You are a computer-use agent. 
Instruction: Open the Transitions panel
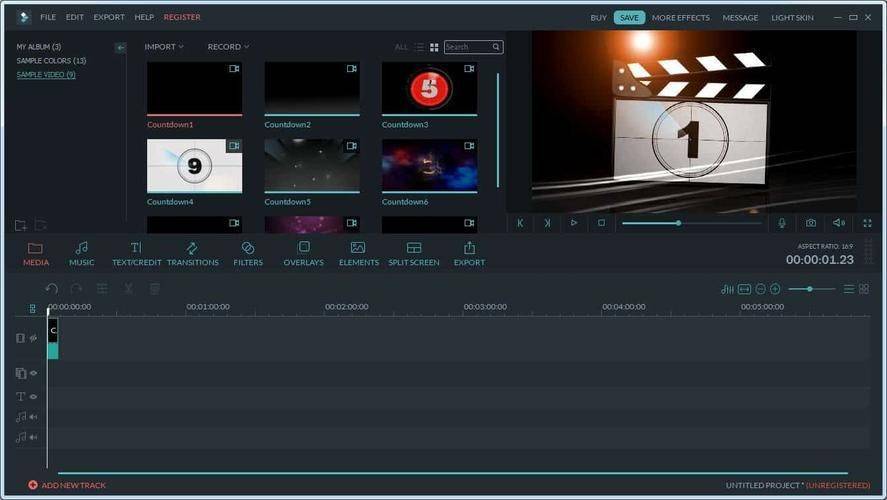click(192, 254)
